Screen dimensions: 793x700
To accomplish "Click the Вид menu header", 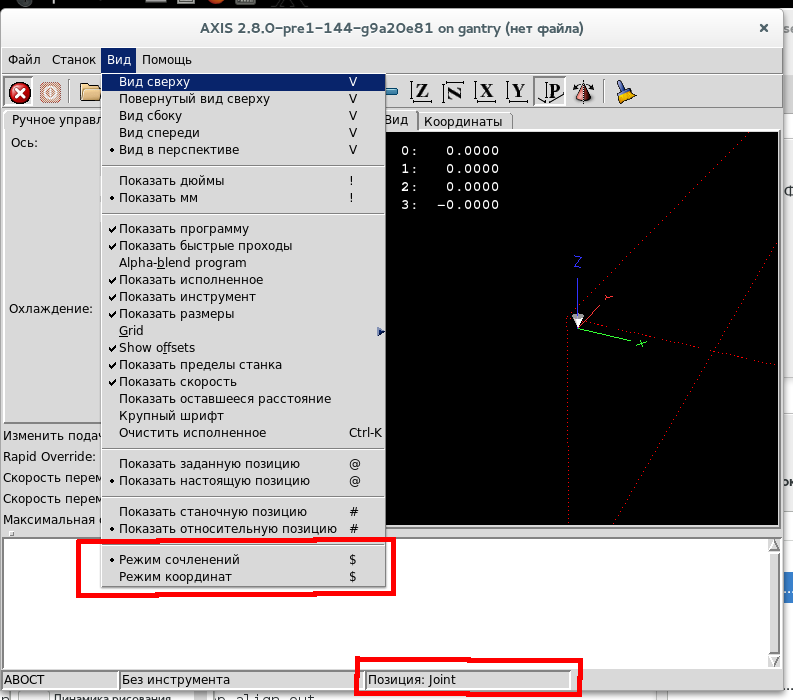I will click(119, 60).
